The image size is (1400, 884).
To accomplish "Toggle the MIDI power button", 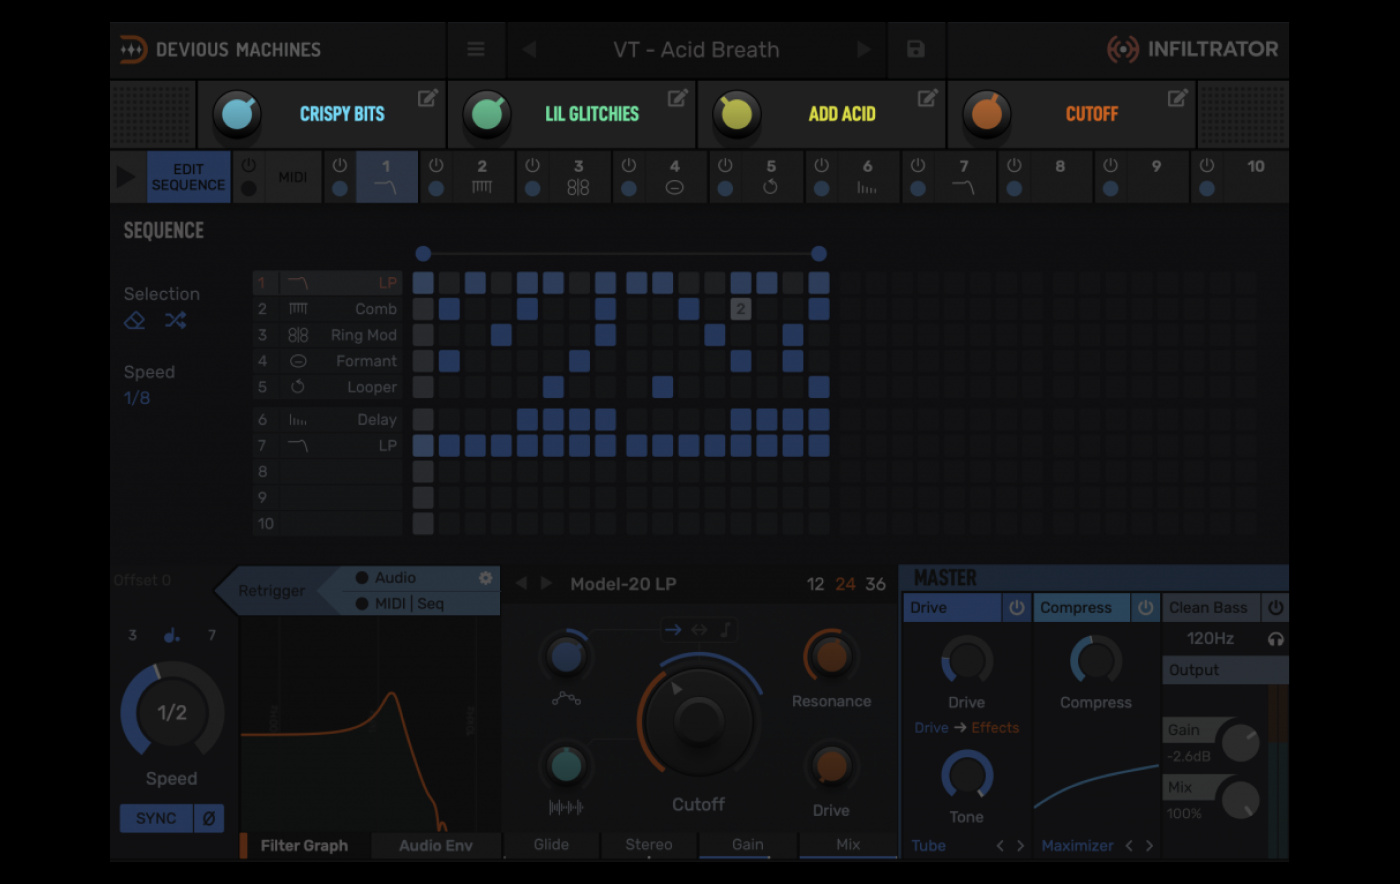I will [x=249, y=165].
